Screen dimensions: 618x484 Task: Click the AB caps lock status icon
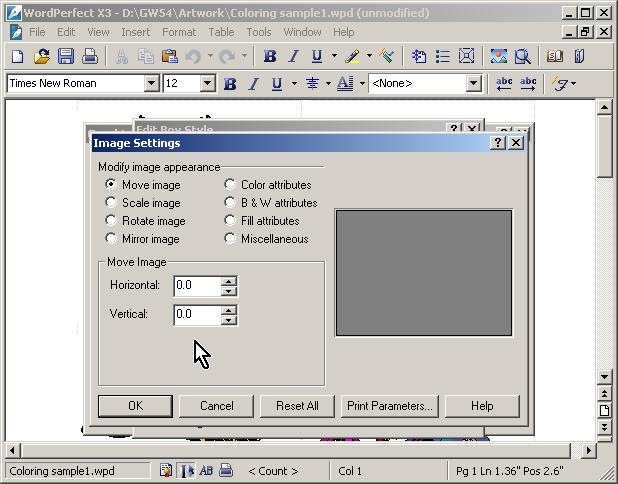point(206,471)
